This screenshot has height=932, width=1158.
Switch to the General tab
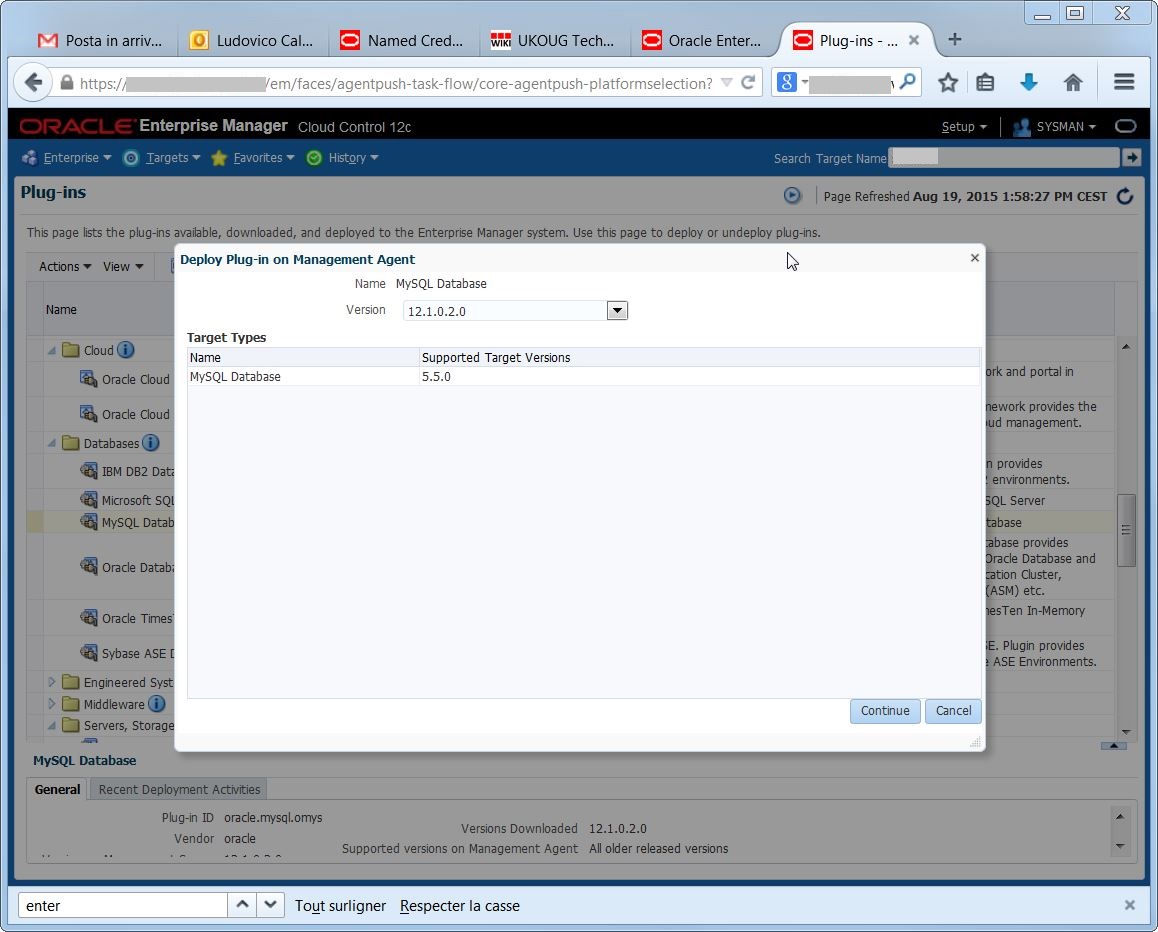(x=58, y=789)
